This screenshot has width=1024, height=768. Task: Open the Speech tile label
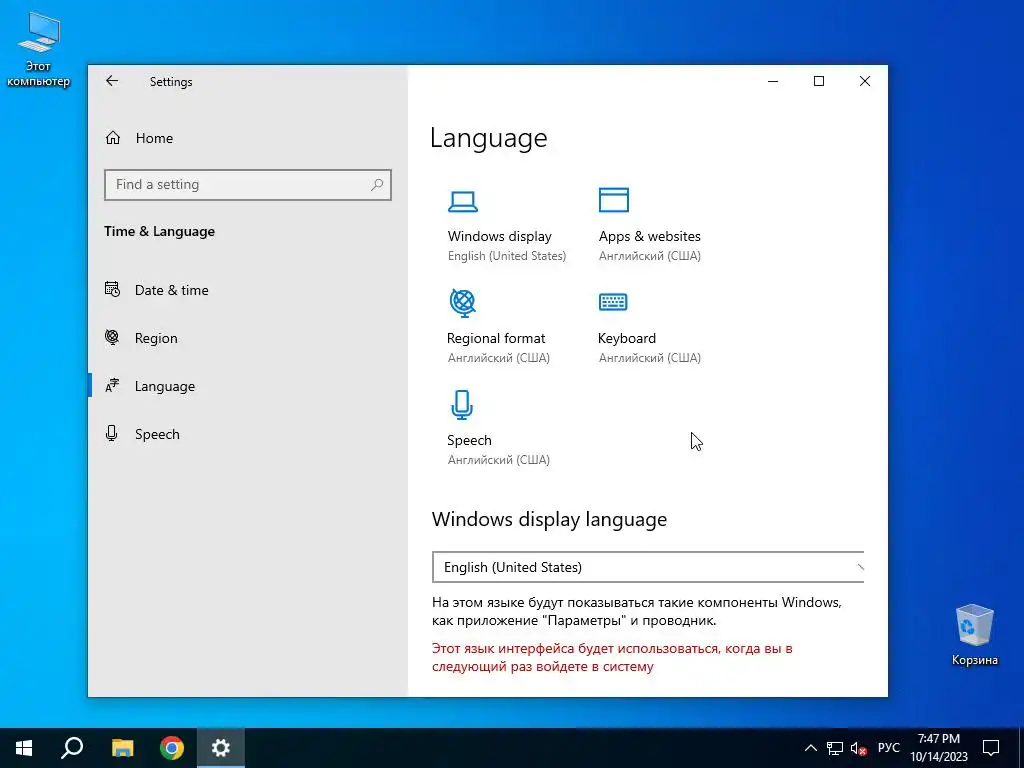(470, 440)
